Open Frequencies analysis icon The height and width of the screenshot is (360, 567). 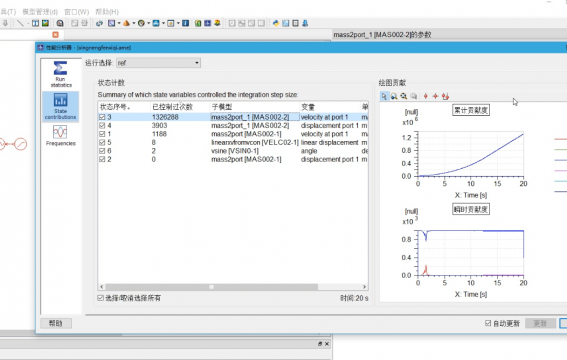point(60,136)
